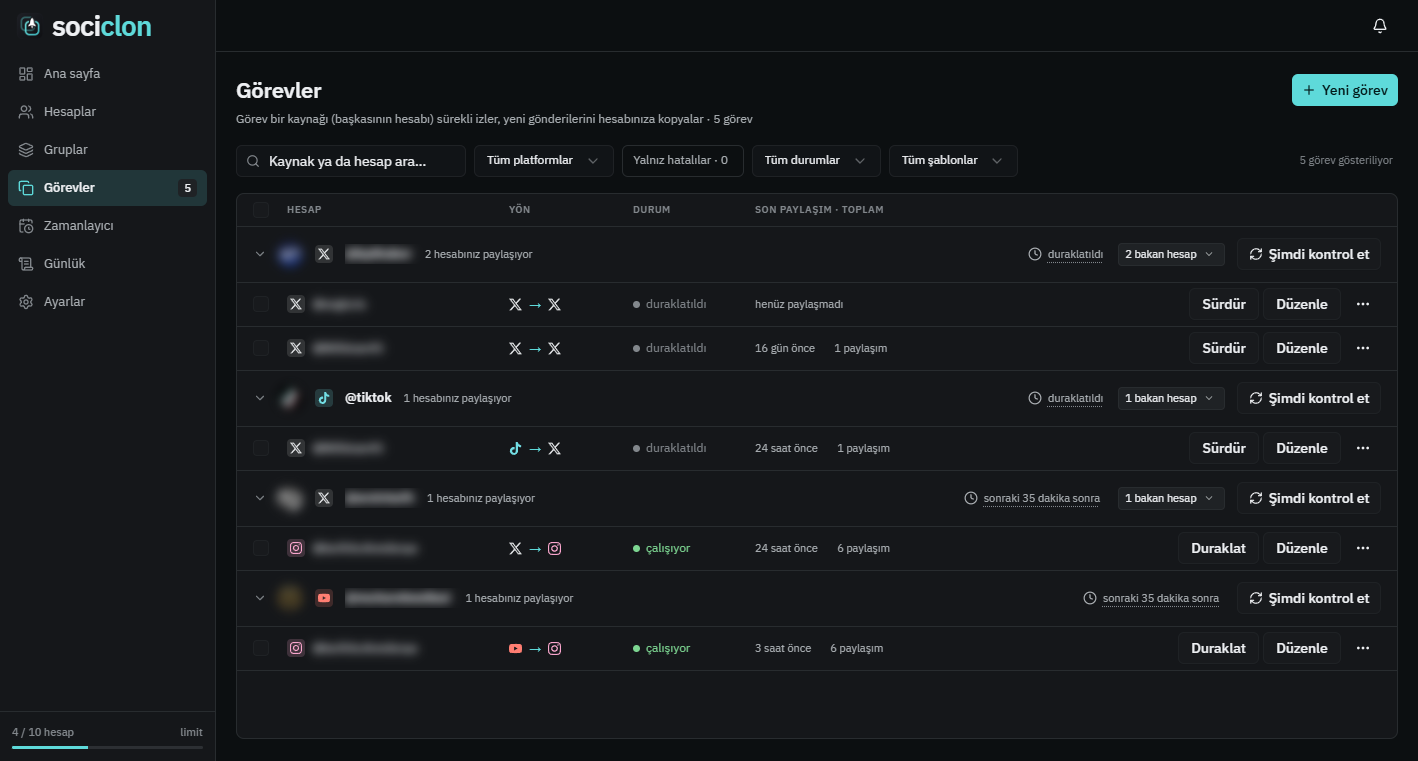Viewport: 1418px width, 761px height.
Task: Click the YouTube source icon in the group header
Action: 324,598
